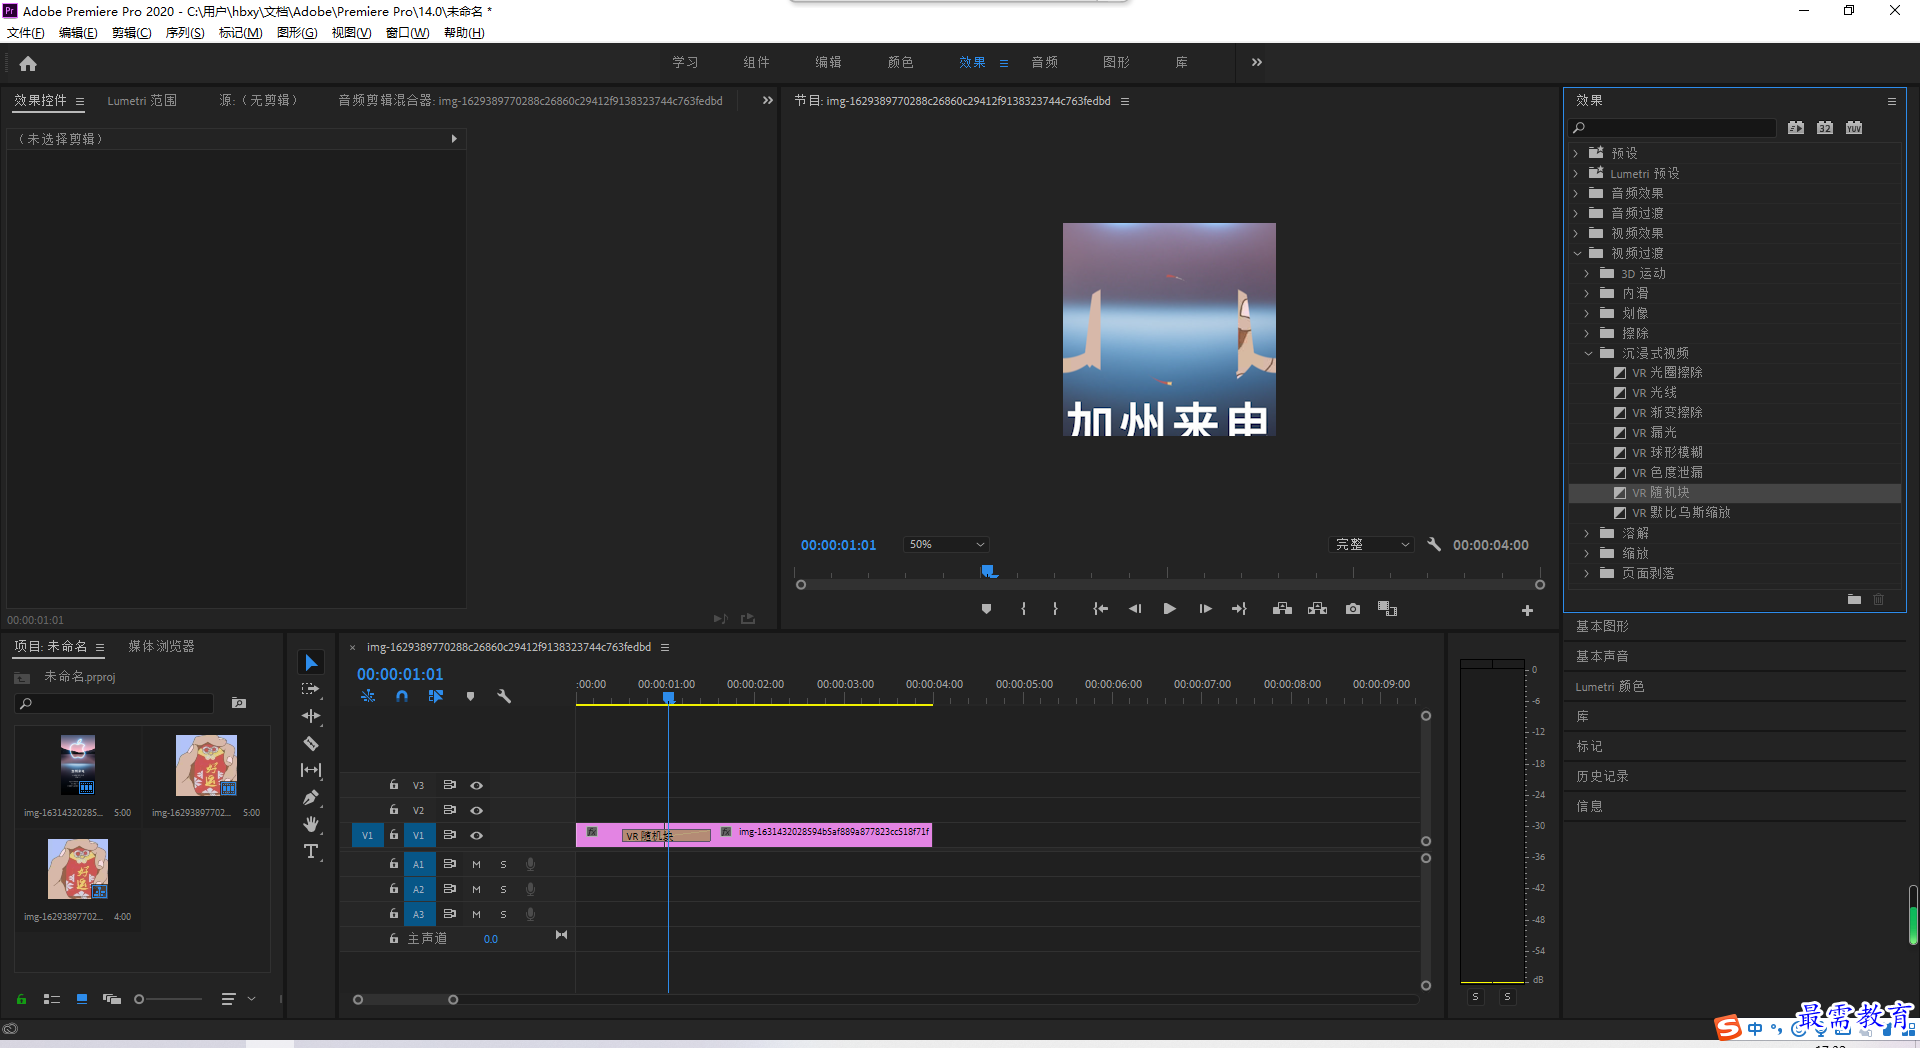Open the 基本声音 panel

point(1602,656)
